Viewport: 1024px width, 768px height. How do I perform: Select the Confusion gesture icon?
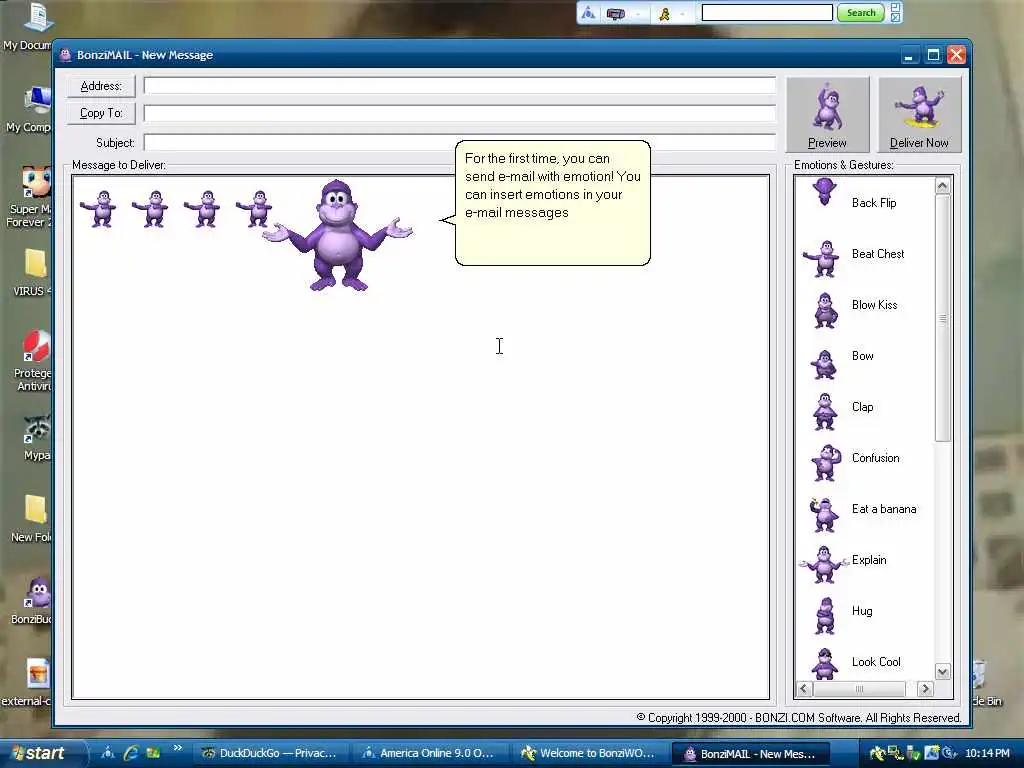tap(825, 462)
